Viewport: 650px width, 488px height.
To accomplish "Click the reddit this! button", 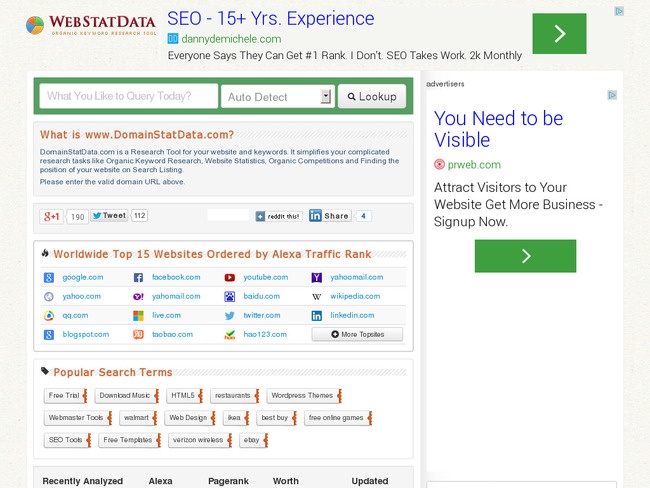I will tap(279, 216).
